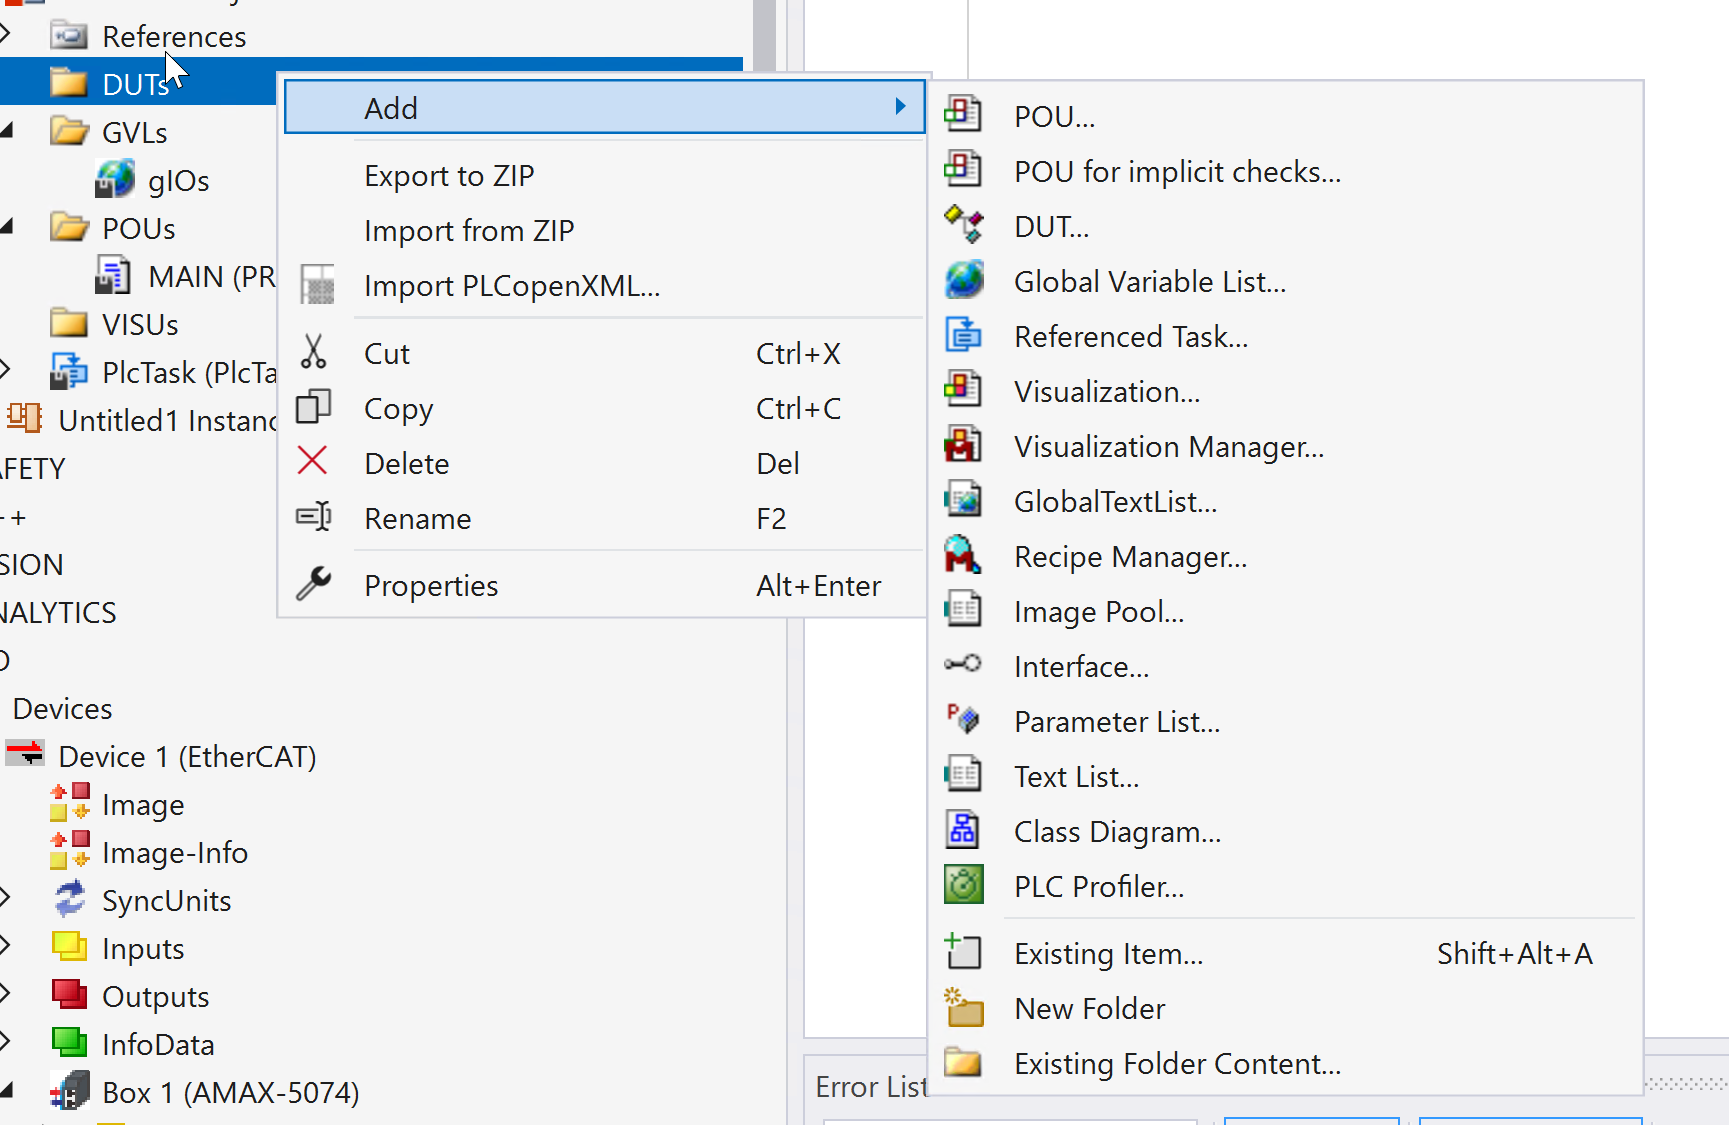Viewport: 1729px width, 1125px height.
Task: Select Existing Item... in Add submenu
Action: pos(1108,954)
